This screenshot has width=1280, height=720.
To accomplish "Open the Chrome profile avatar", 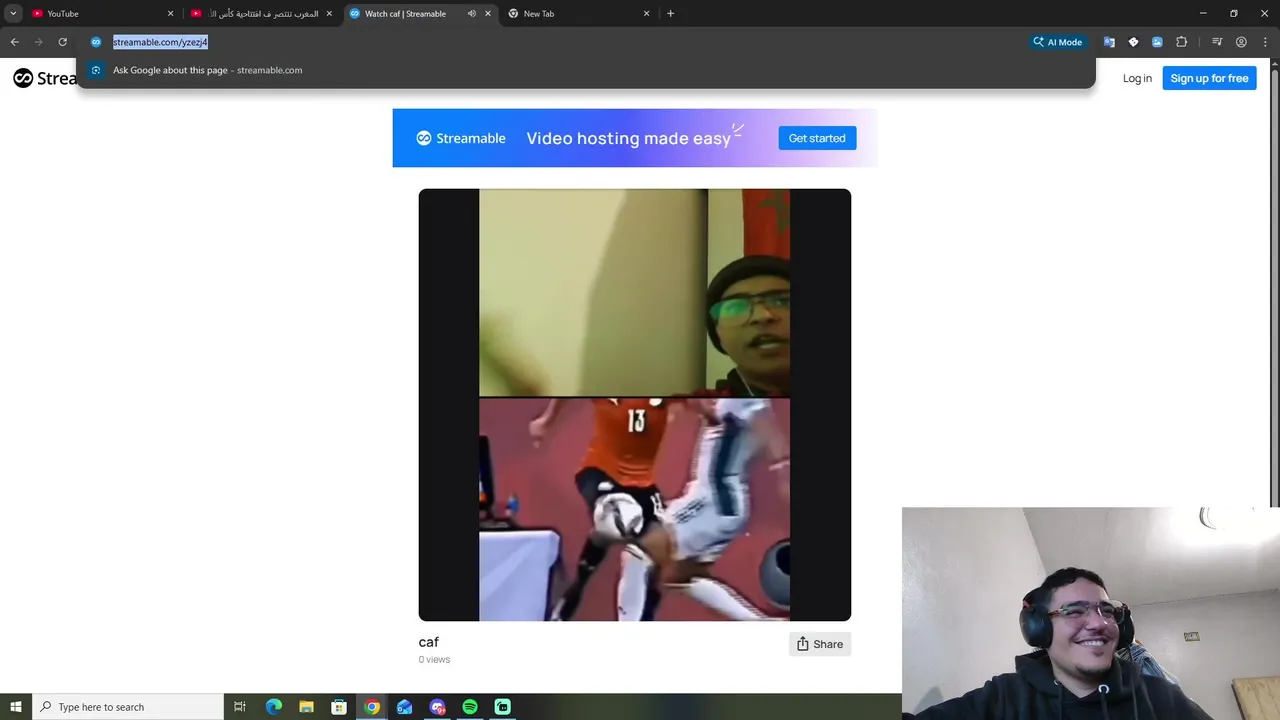I will (1241, 42).
